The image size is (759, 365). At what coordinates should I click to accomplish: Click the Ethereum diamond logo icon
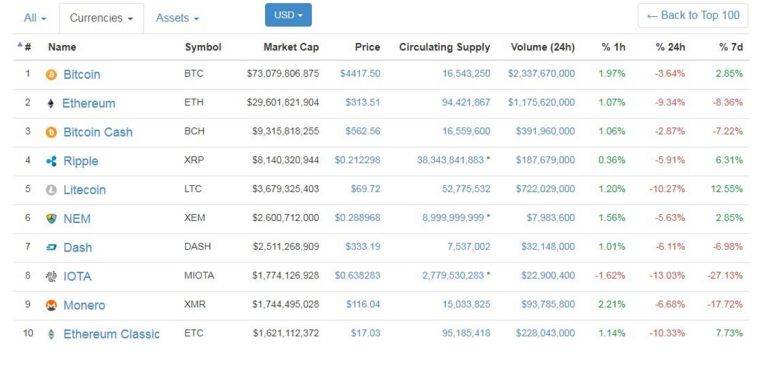pos(51,104)
